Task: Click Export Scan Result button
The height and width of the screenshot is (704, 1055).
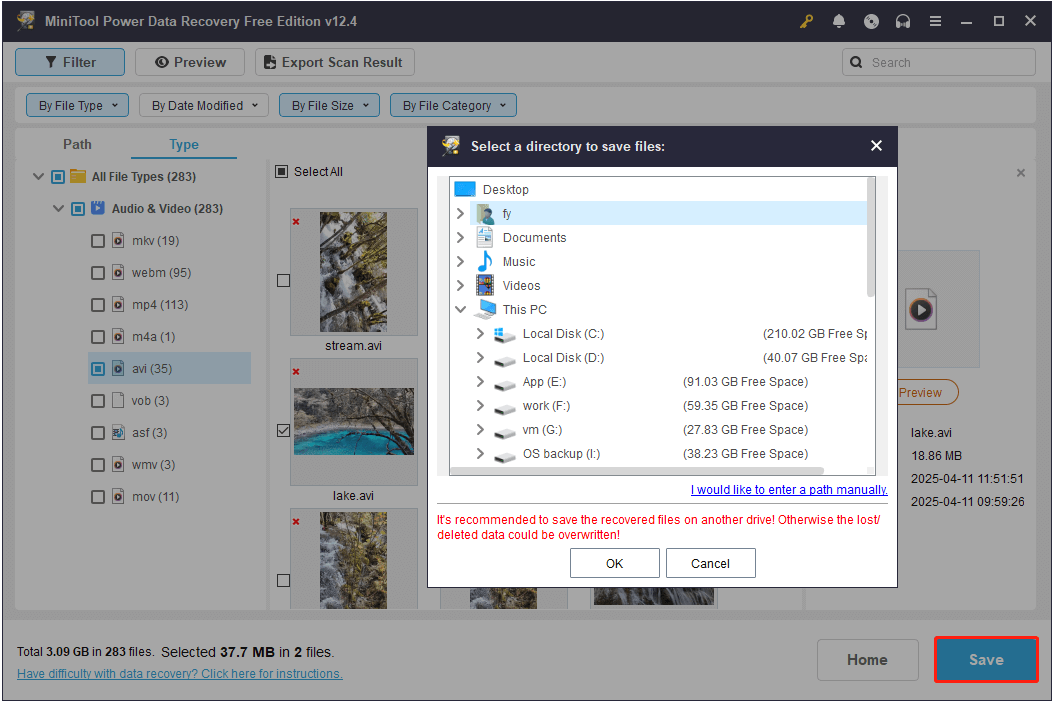Action: click(x=334, y=62)
